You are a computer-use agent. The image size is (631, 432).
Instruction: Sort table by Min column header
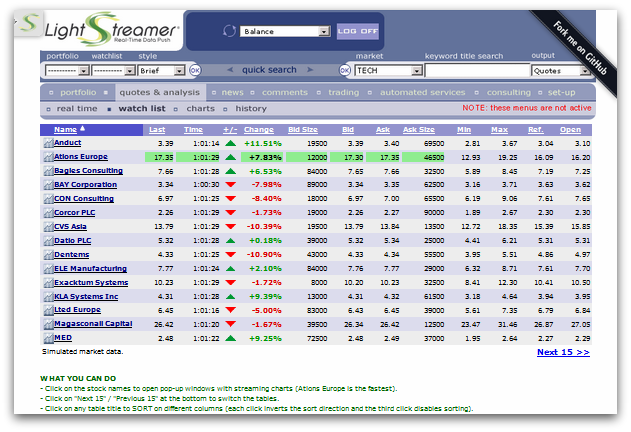464,130
